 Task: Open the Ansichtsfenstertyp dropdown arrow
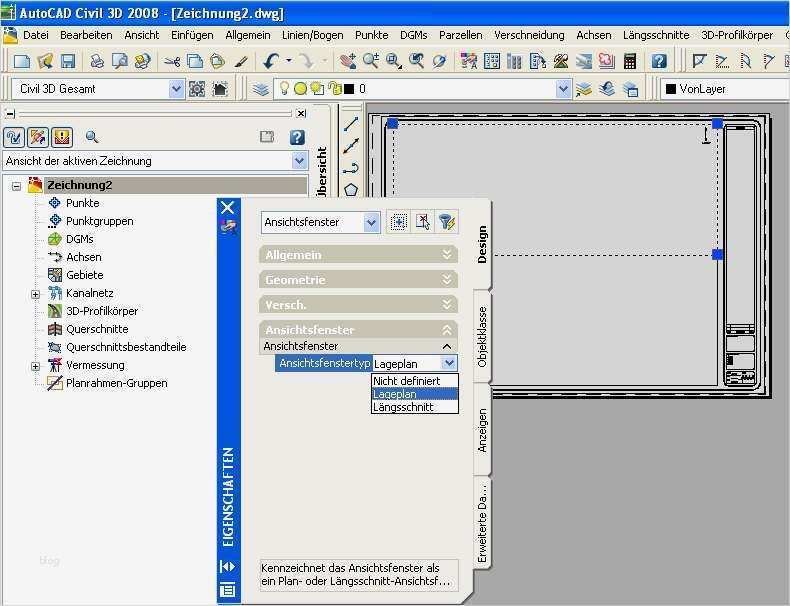click(x=449, y=364)
